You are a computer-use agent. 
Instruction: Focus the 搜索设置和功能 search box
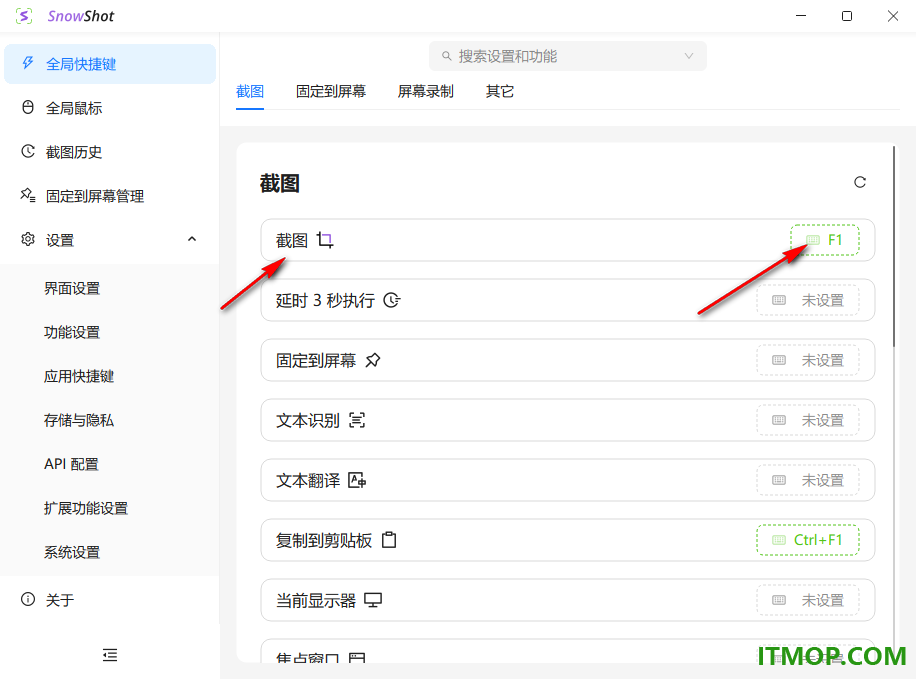coord(567,56)
